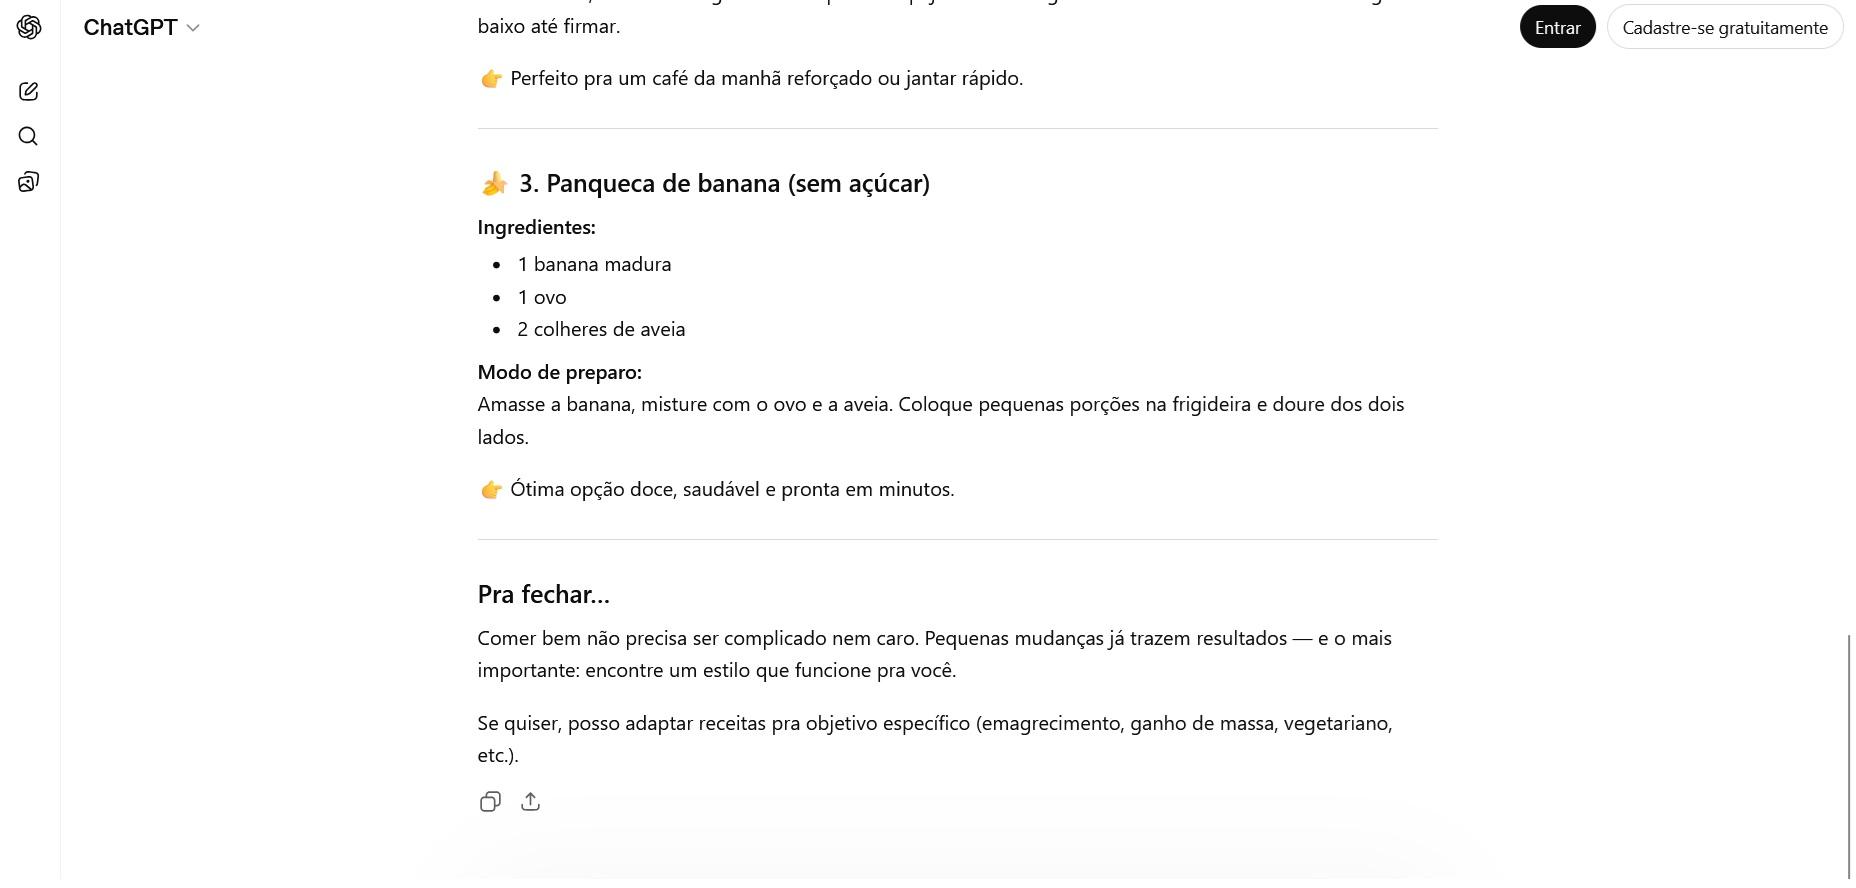Click 'Cadastre-se gratuitamente'
The width and height of the screenshot is (1856, 888).
pos(1725,27)
